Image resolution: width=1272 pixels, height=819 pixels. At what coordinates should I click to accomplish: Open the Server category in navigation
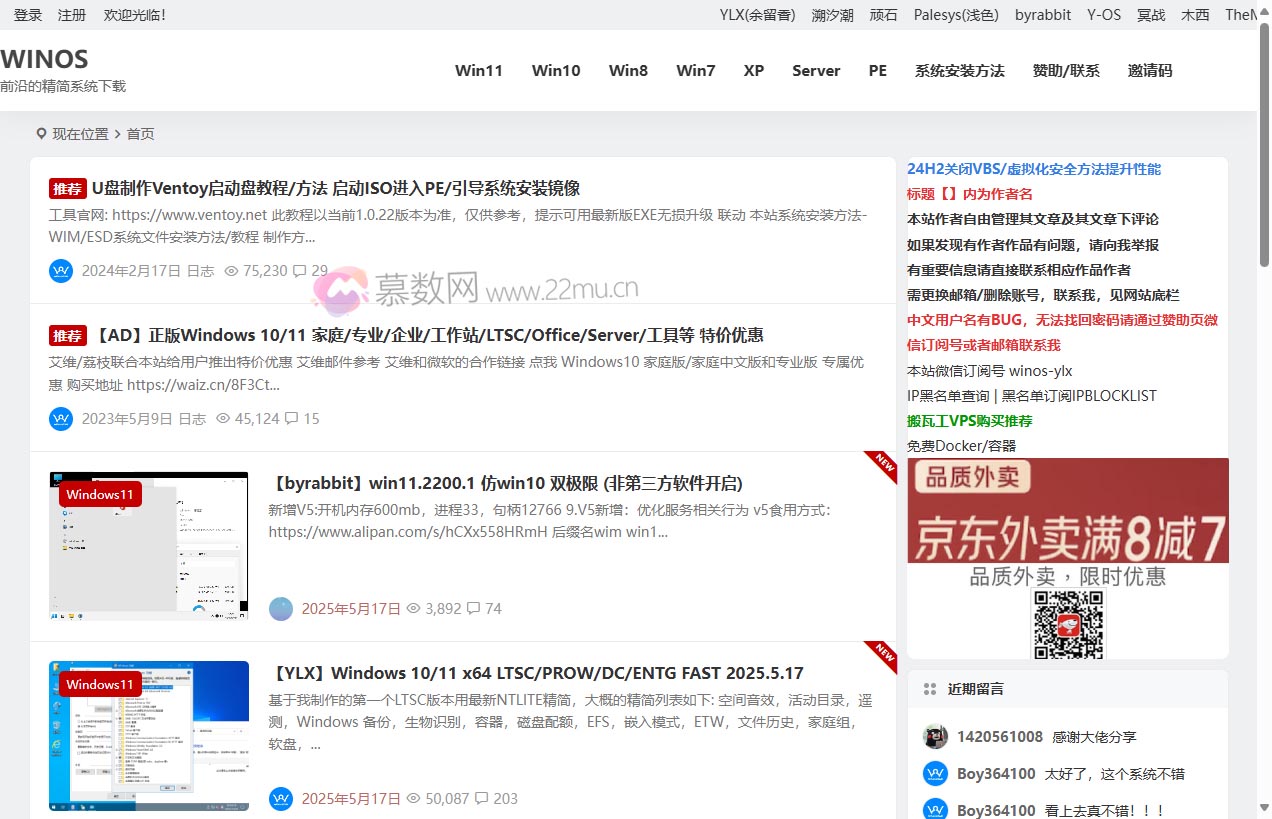[x=816, y=71]
